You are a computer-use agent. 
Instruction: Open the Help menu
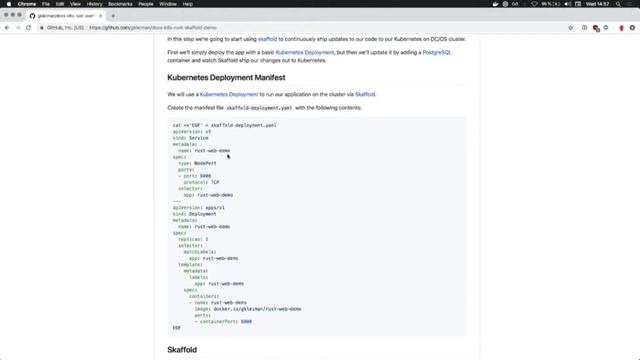[188, 4]
